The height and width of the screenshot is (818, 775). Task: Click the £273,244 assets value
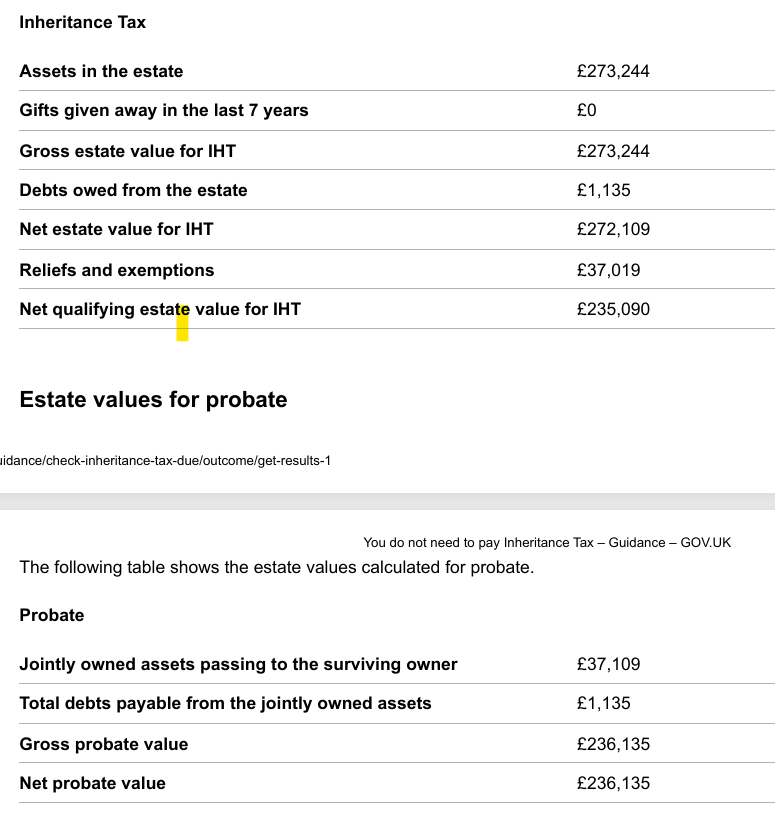click(x=613, y=71)
